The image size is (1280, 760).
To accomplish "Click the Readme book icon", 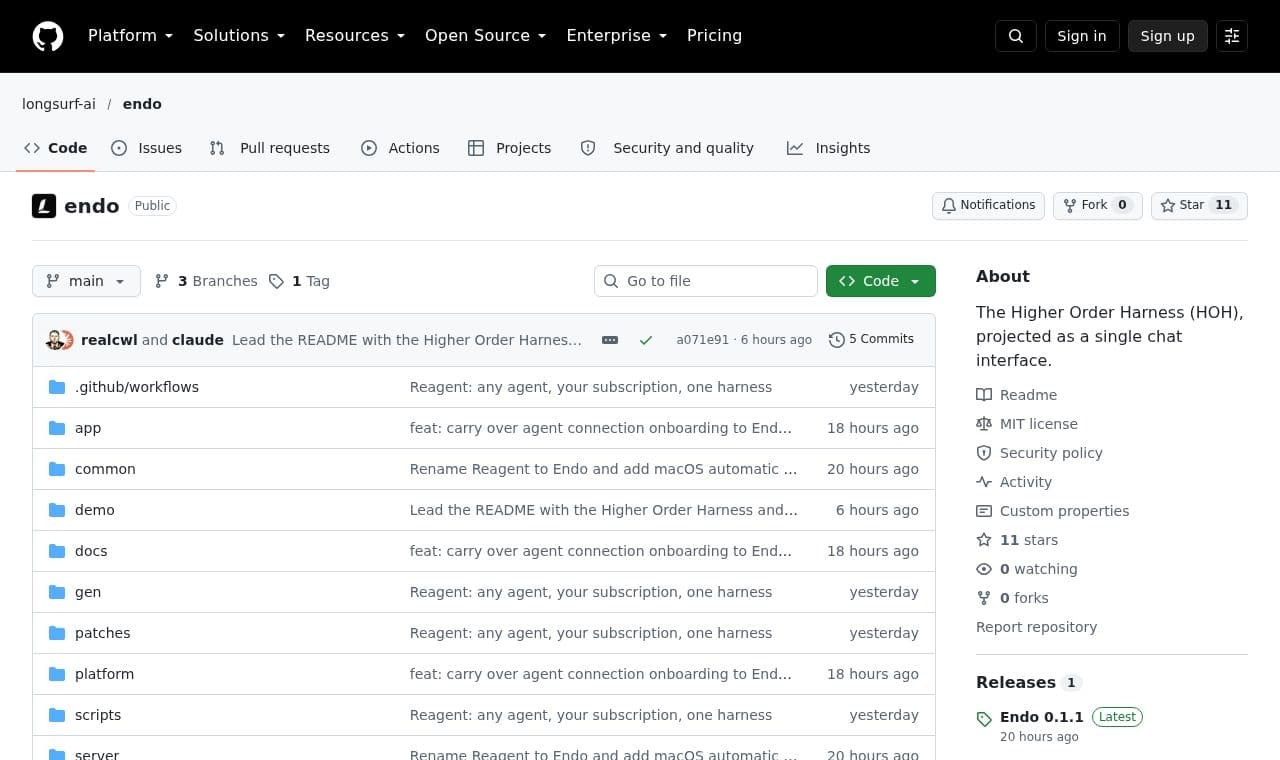I will tap(984, 395).
